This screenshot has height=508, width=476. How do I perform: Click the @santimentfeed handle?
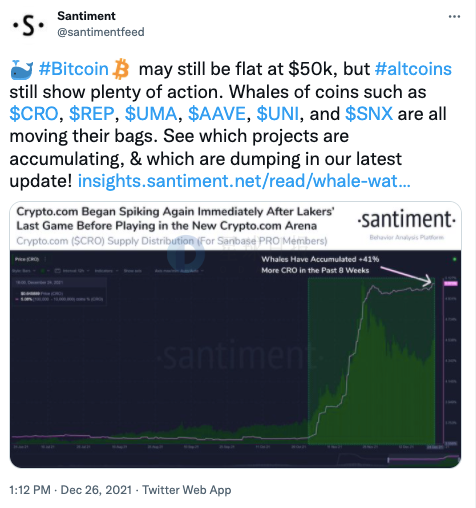[x=101, y=32]
